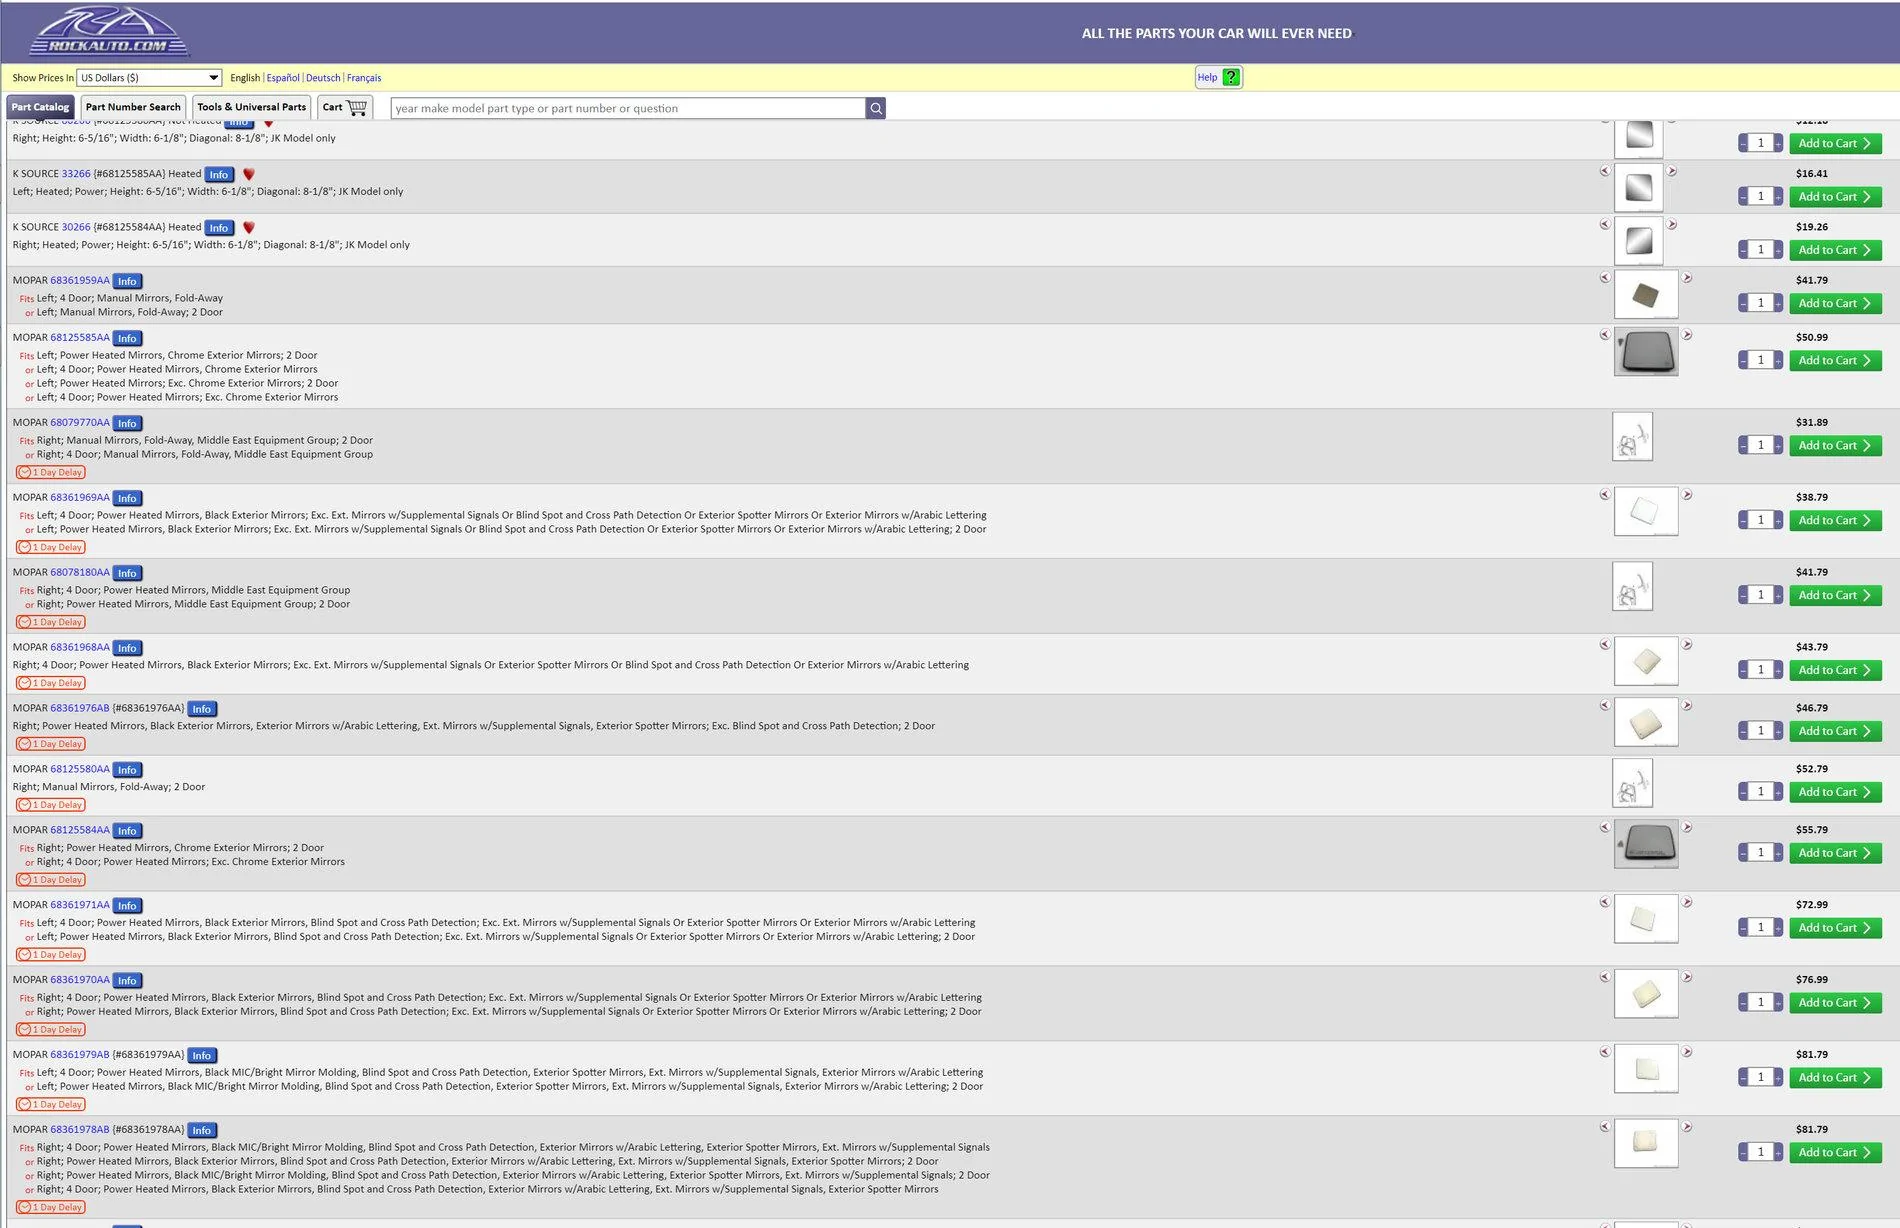
Task: Open thumbnail image for MOPAR 68361959AA
Action: click(1646, 295)
